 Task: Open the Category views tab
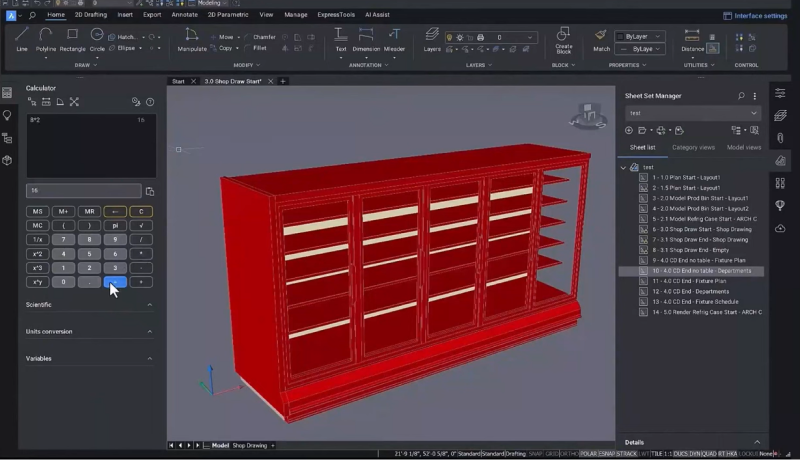tap(693, 147)
